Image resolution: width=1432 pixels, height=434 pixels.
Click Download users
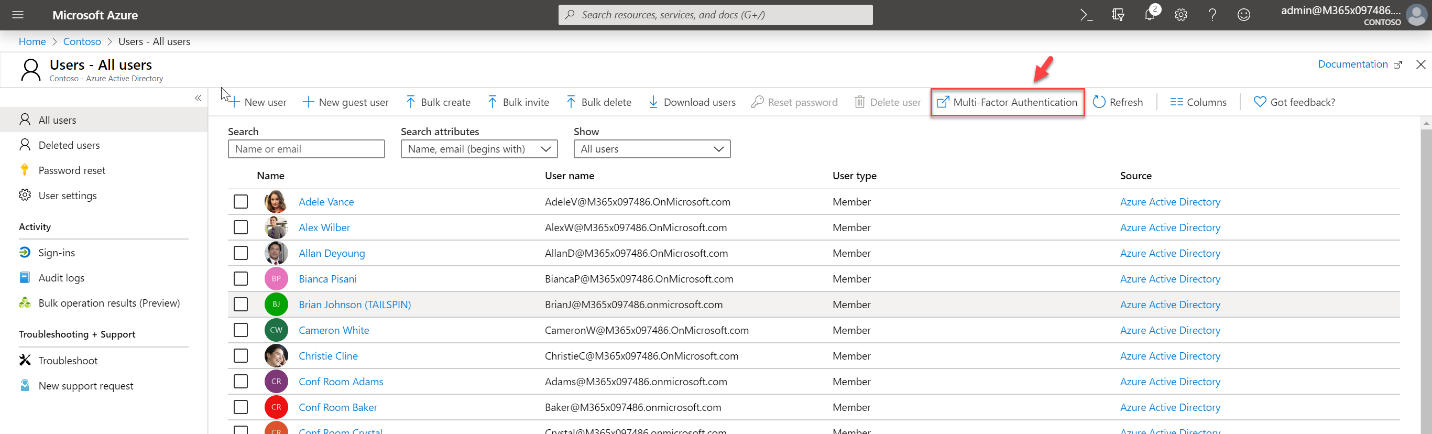691,102
